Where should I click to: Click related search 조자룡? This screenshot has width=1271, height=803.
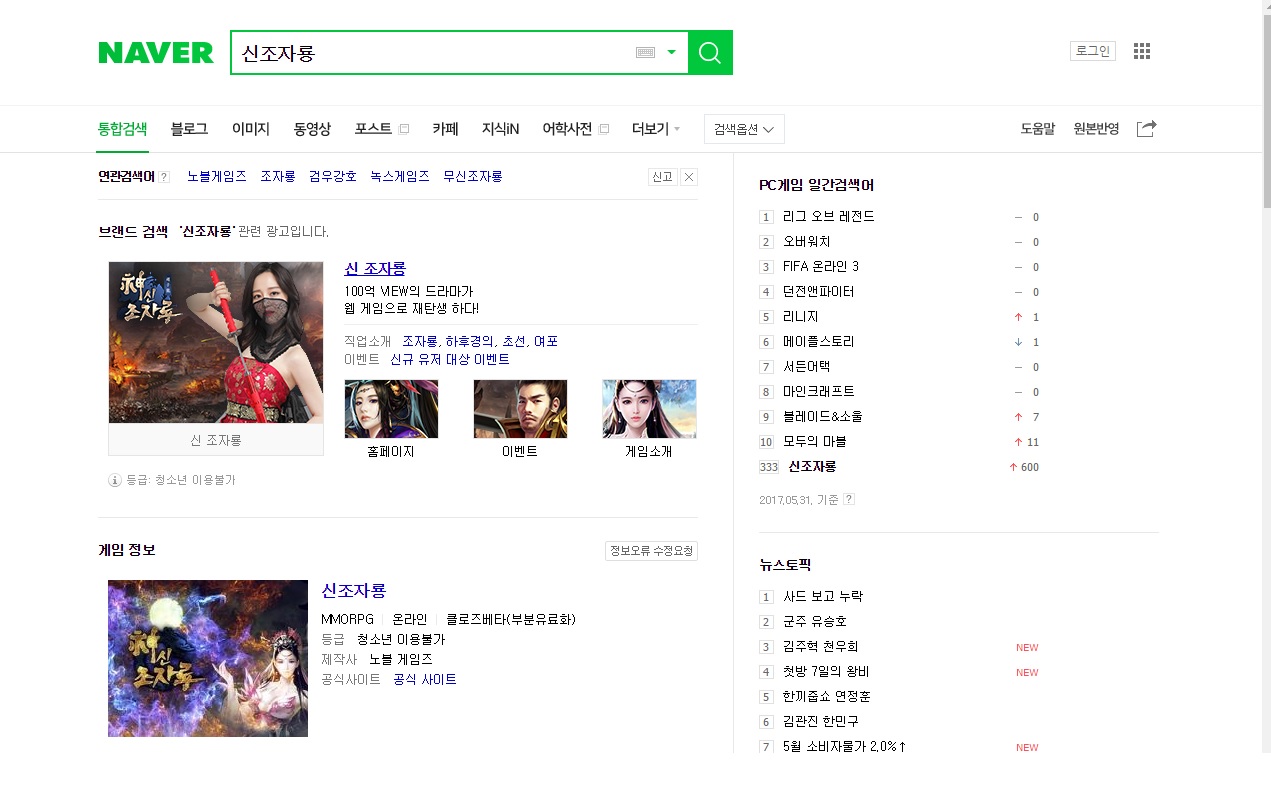(x=278, y=176)
